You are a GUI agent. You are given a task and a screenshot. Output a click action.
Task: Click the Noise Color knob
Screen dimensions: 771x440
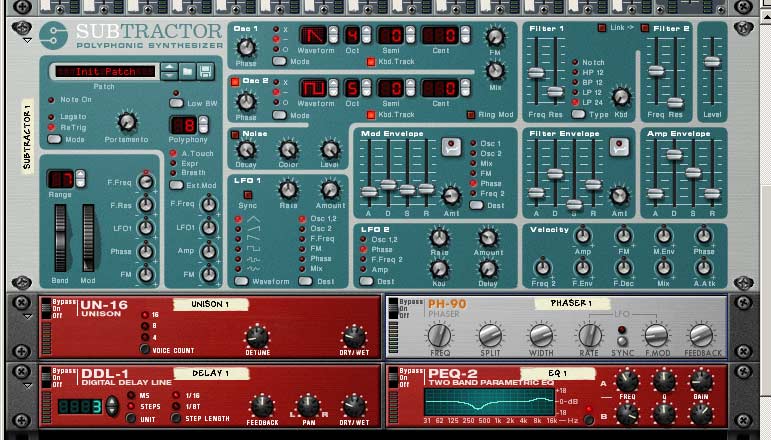[x=288, y=150]
